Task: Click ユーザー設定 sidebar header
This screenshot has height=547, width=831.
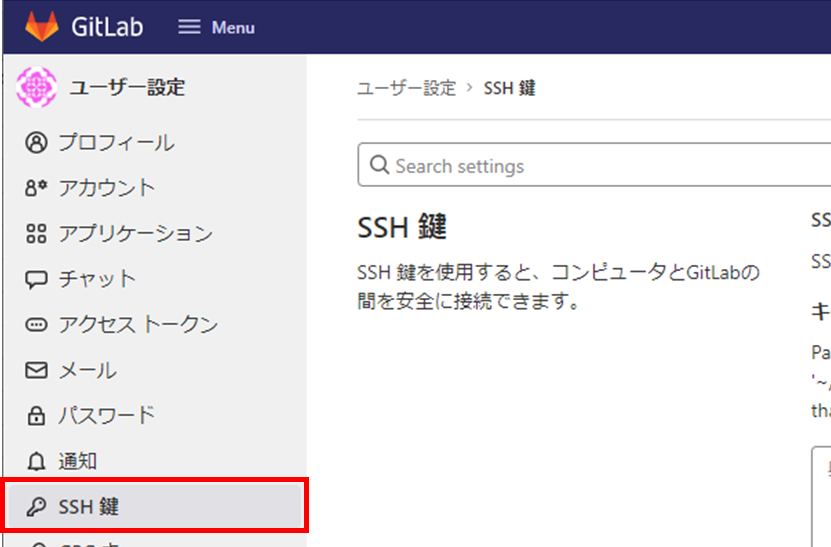Action: 127,87
